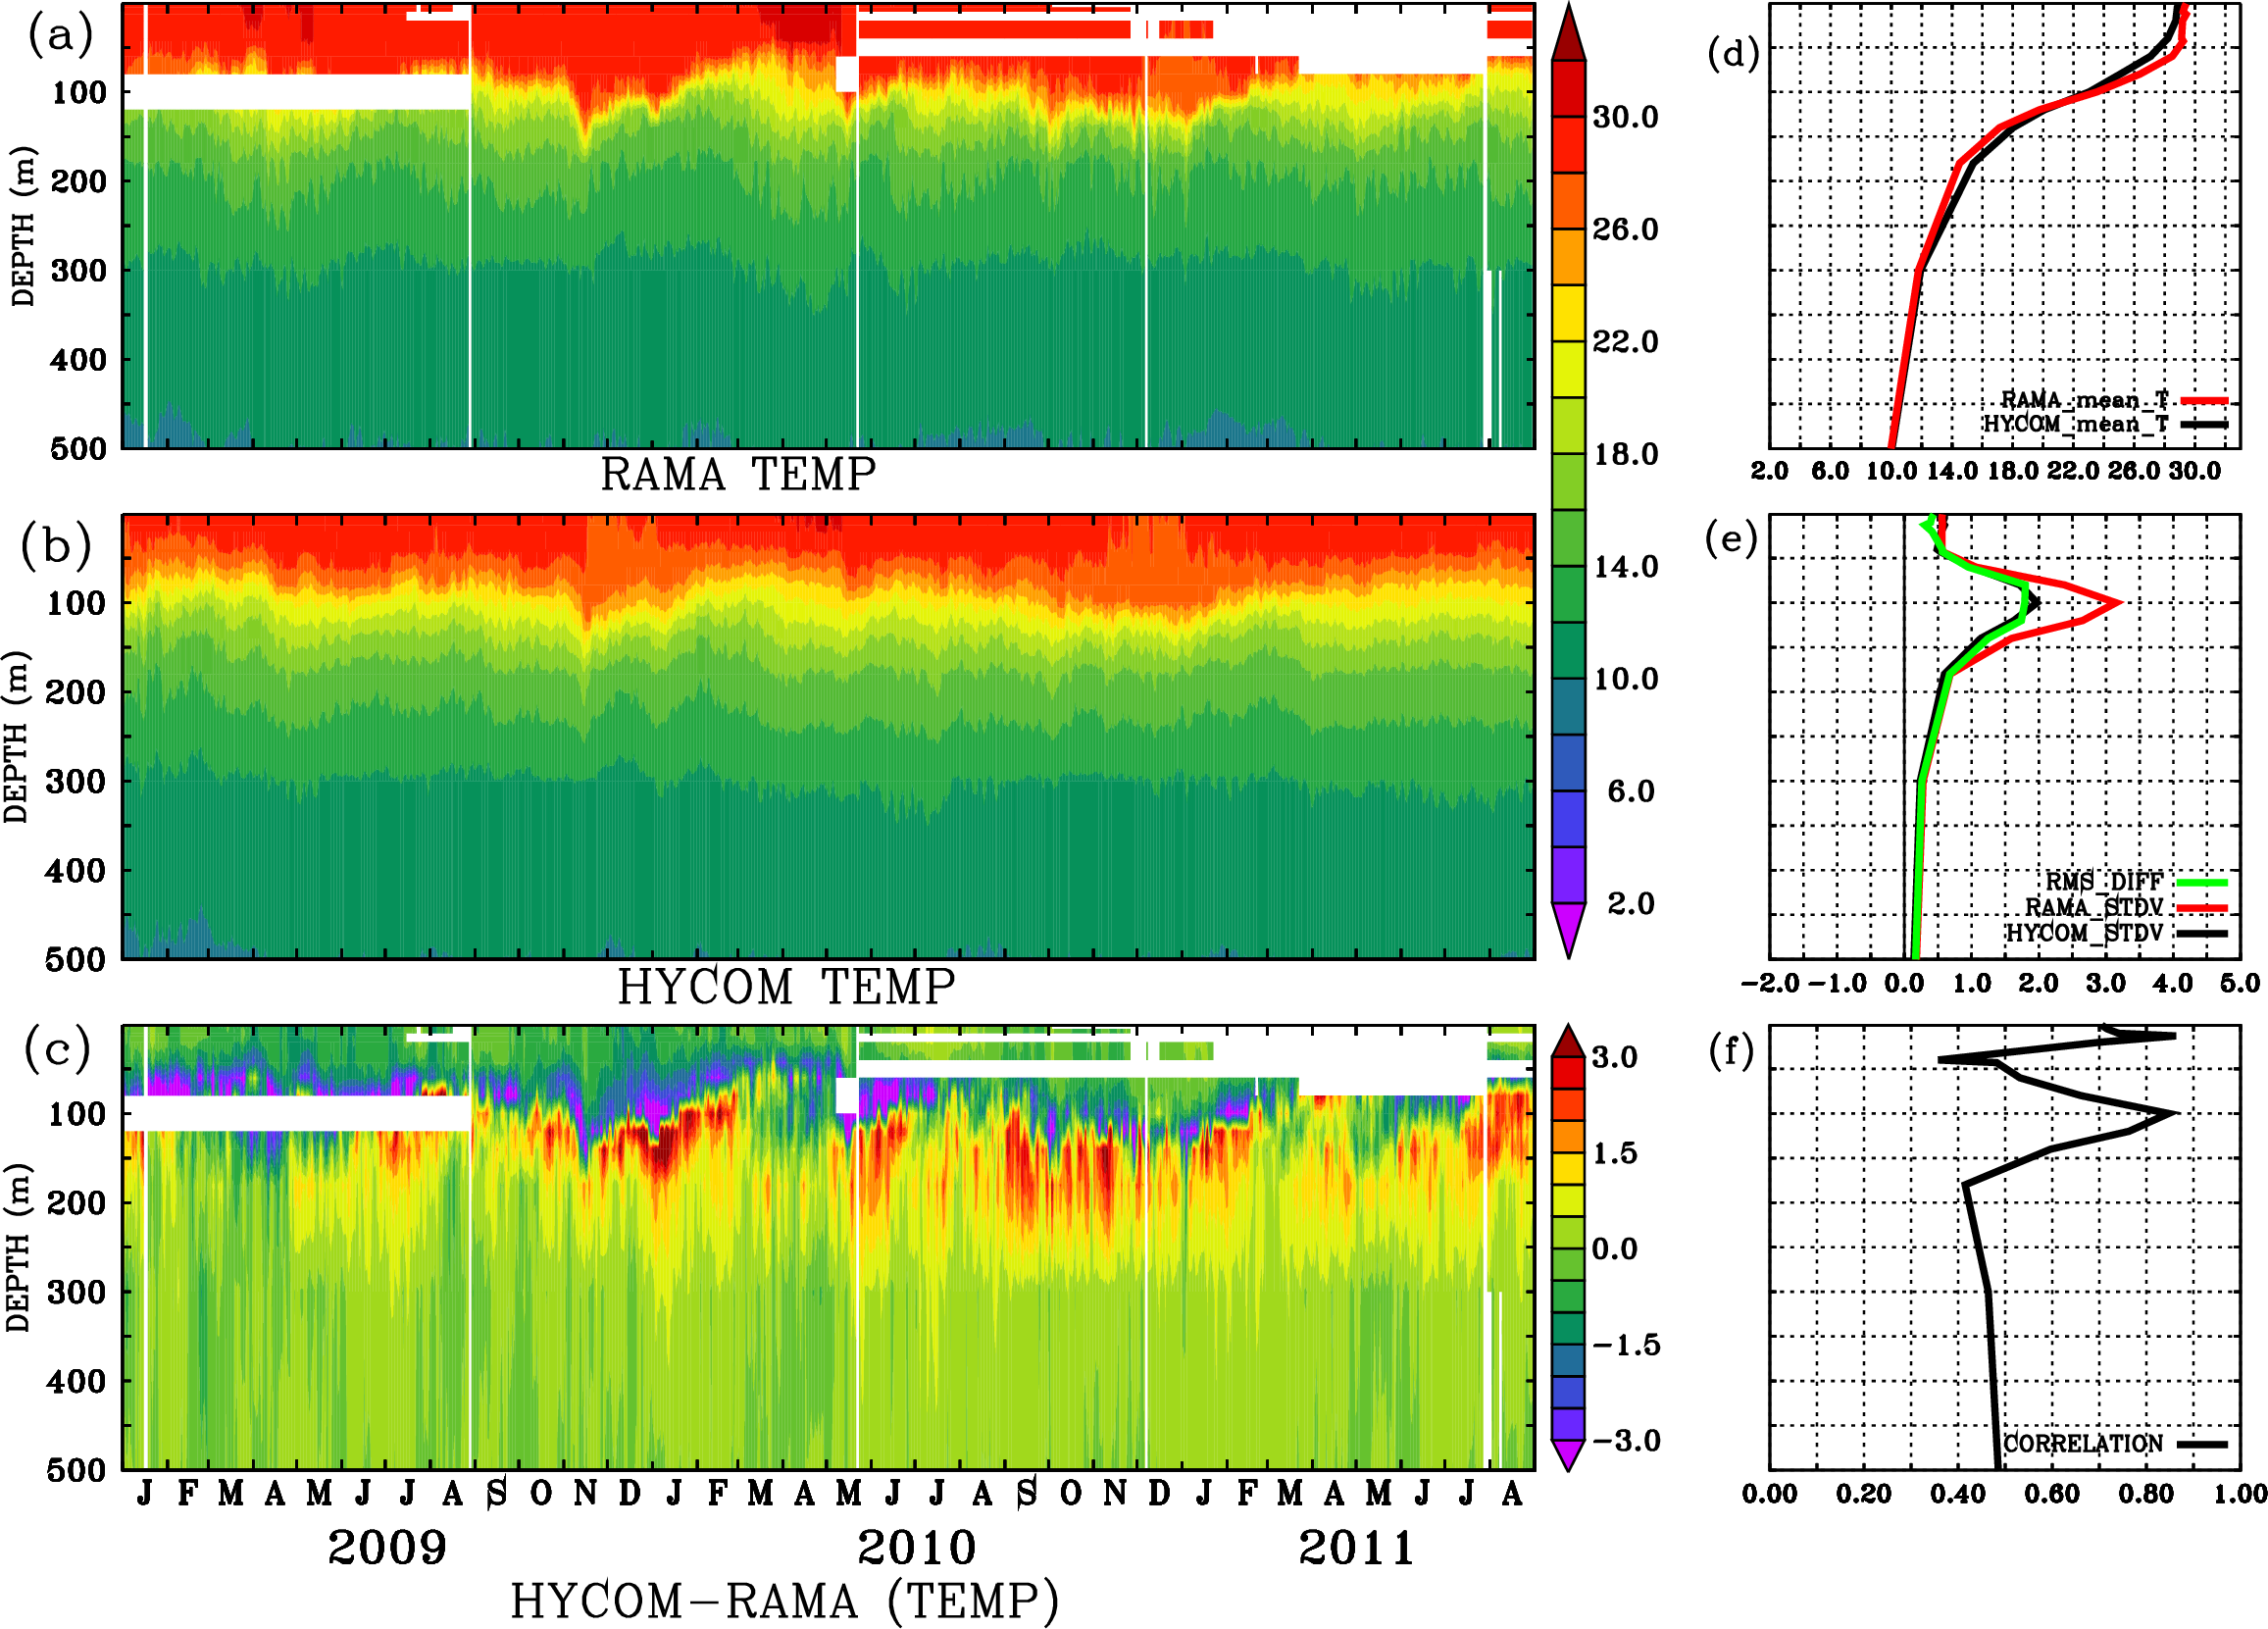Click the red RAMA_mean_T legend line
2268x1629 pixels.
point(2204,401)
